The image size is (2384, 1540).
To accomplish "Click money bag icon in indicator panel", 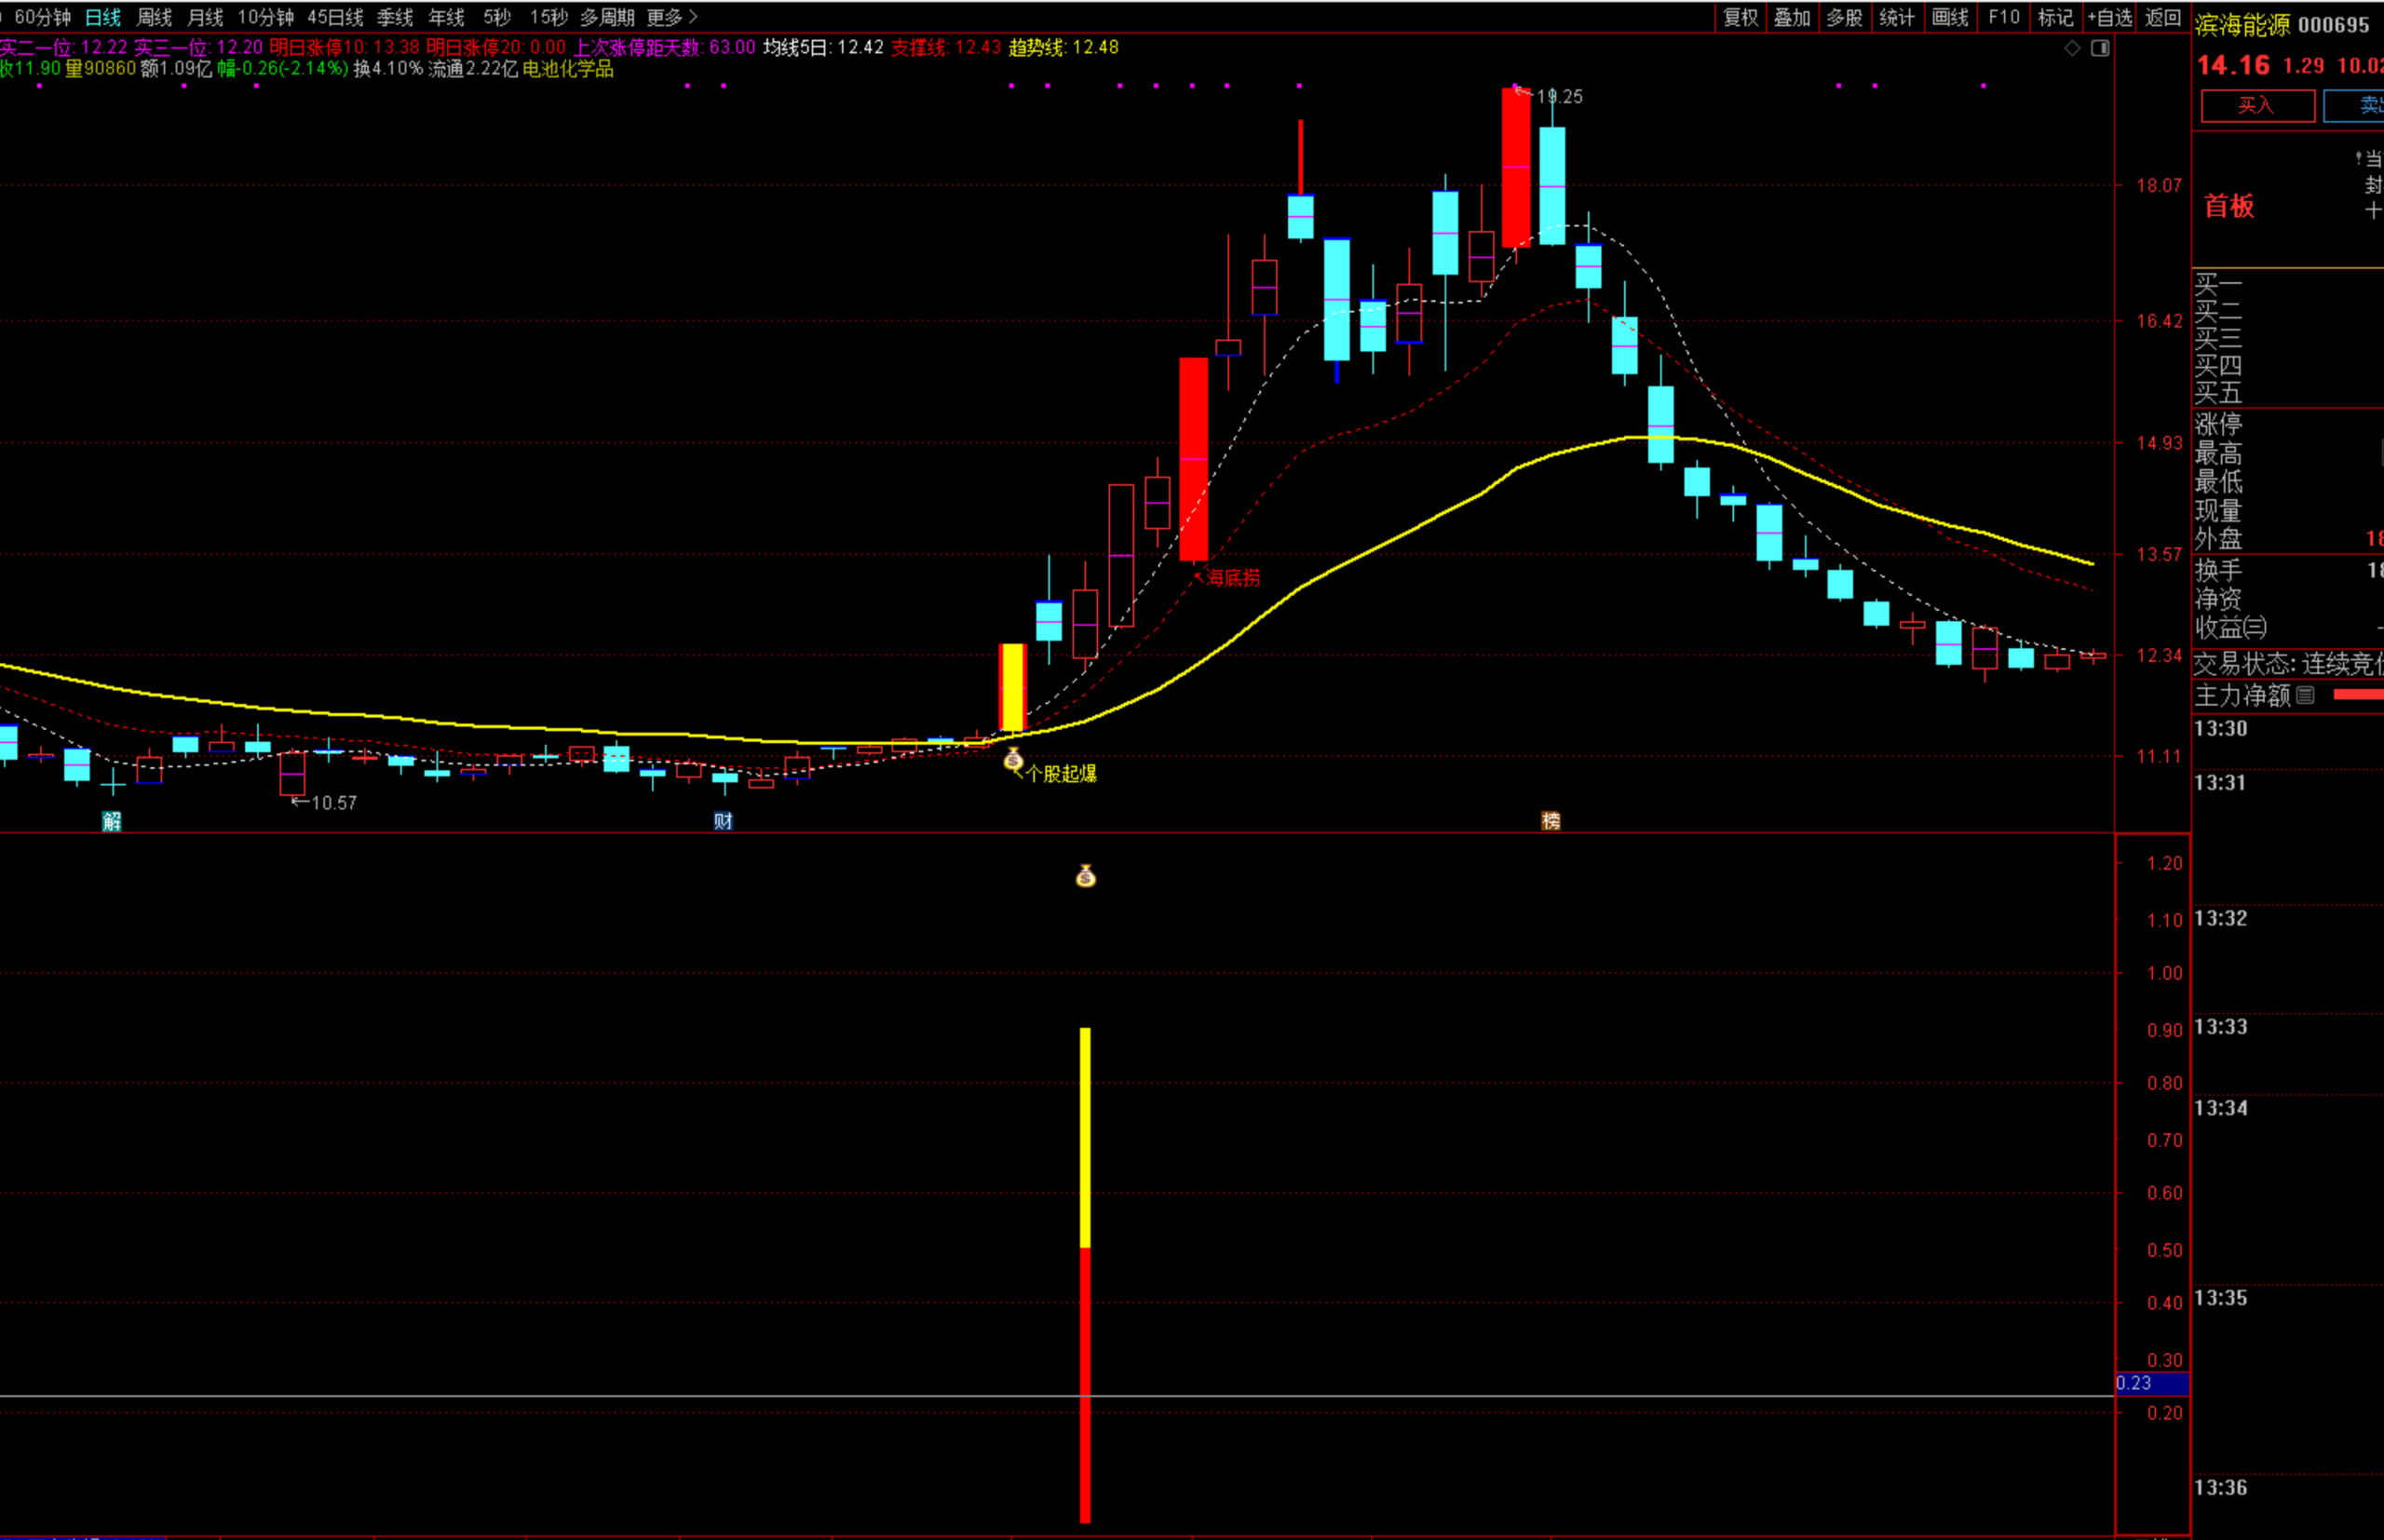I will pos(1086,877).
